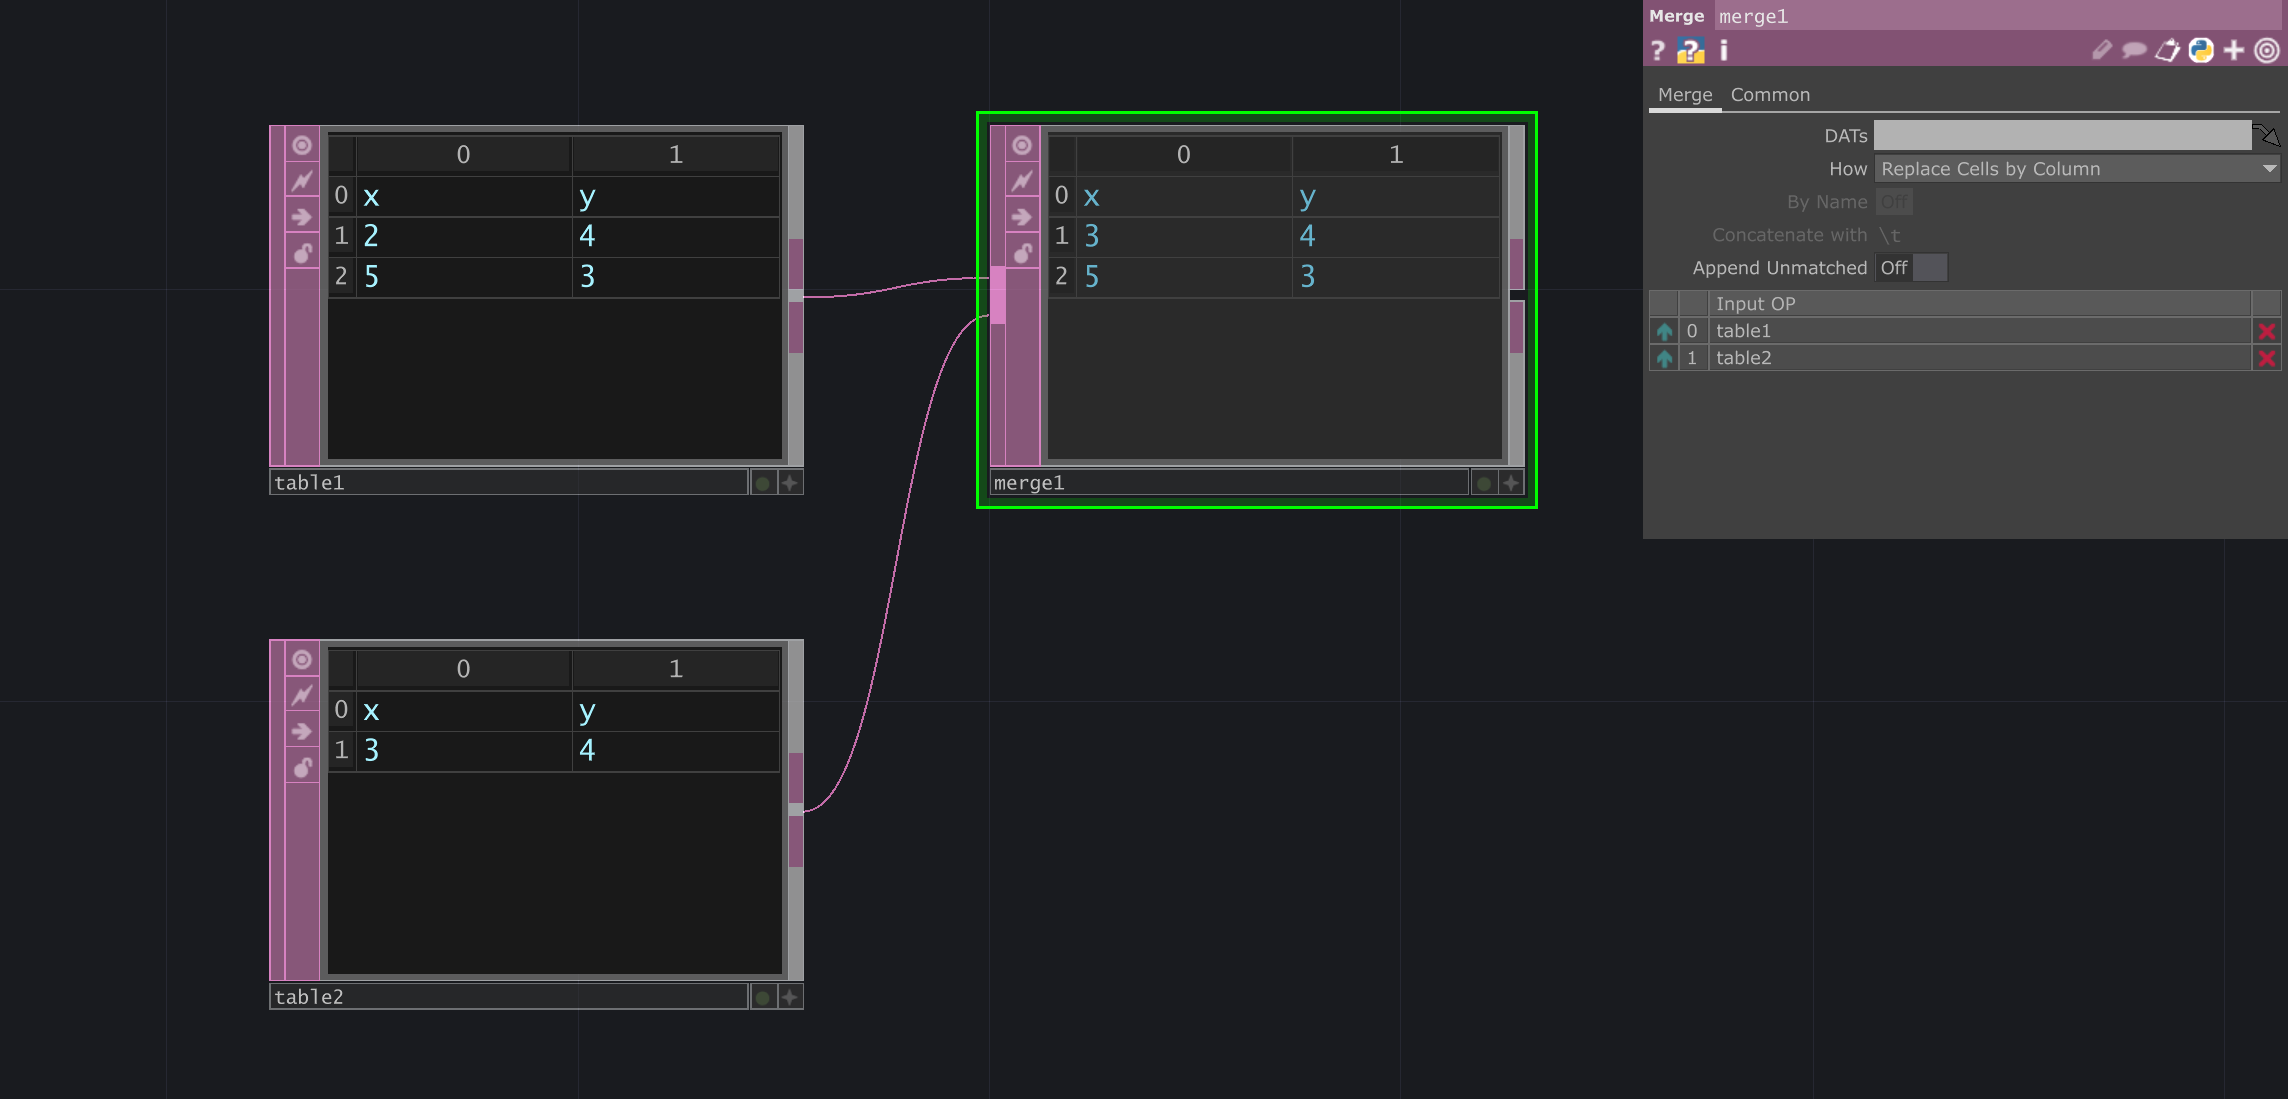Remove table2 input with the red X
This screenshot has height=1099, width=2288.
pos(2267,358)
